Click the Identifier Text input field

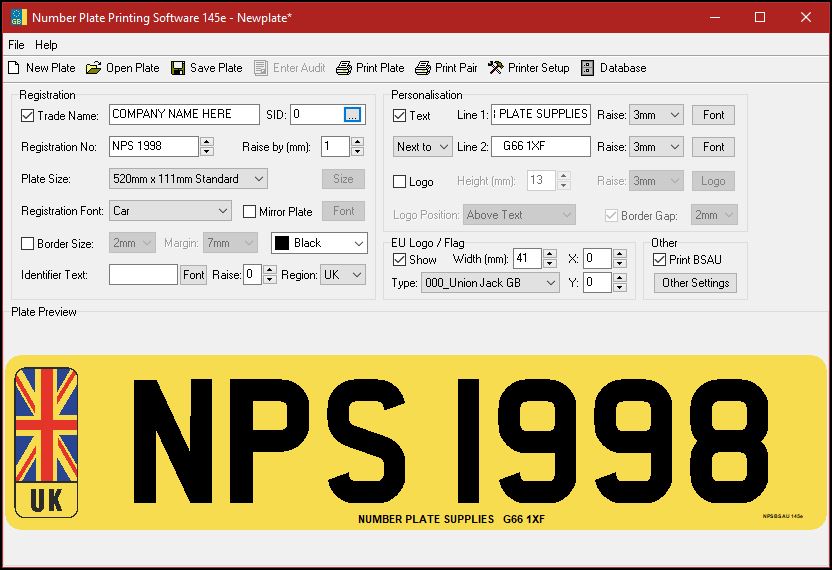coord(143,274)
